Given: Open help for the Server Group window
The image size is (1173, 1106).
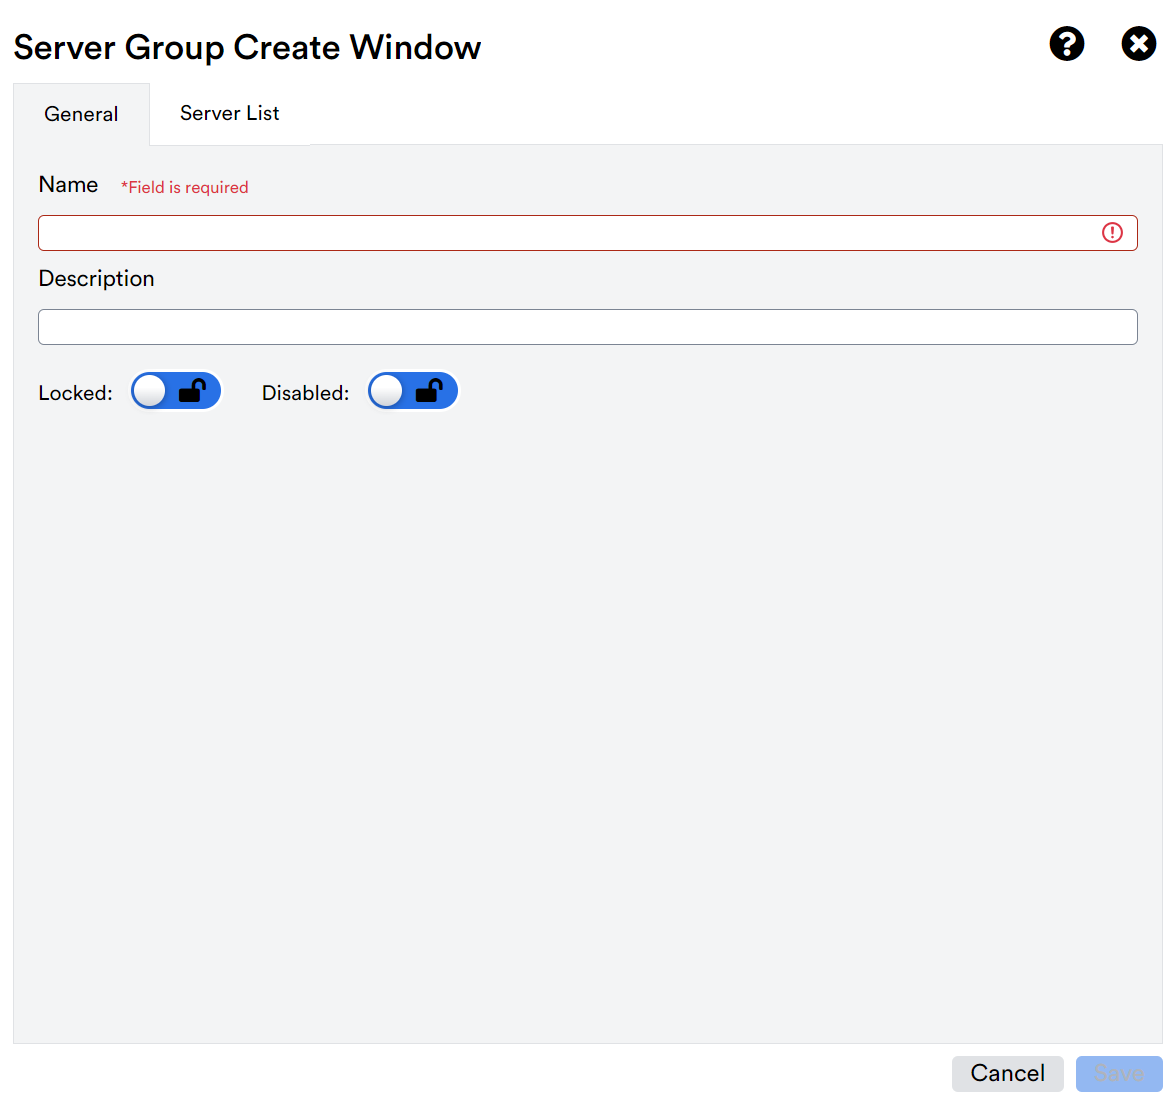Looking at the screenshot, I should [x=1066, y=44].
